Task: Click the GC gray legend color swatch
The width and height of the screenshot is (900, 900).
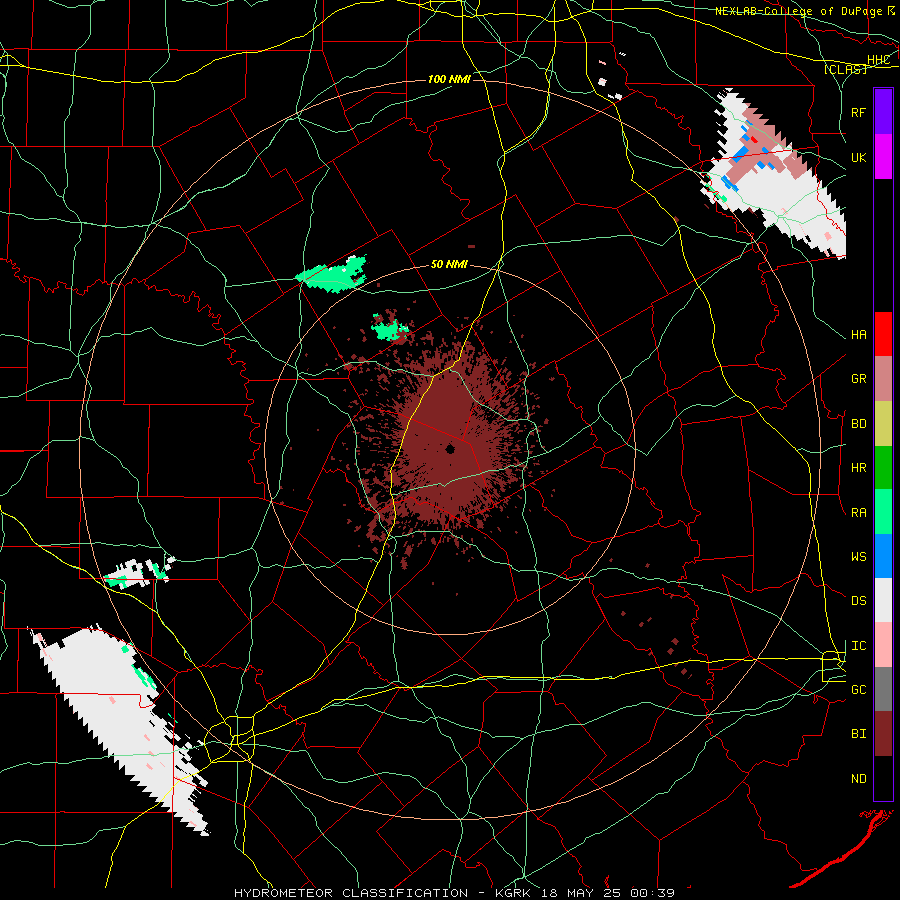Action: [x=883, y=689]
